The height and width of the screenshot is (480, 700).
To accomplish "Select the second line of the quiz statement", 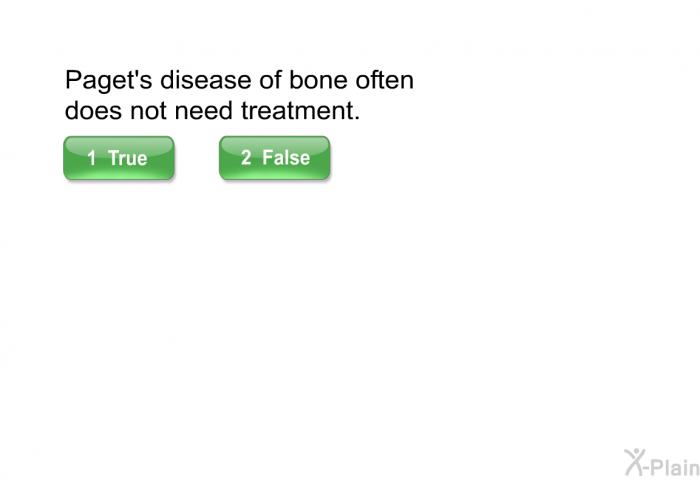I will 212,110.
